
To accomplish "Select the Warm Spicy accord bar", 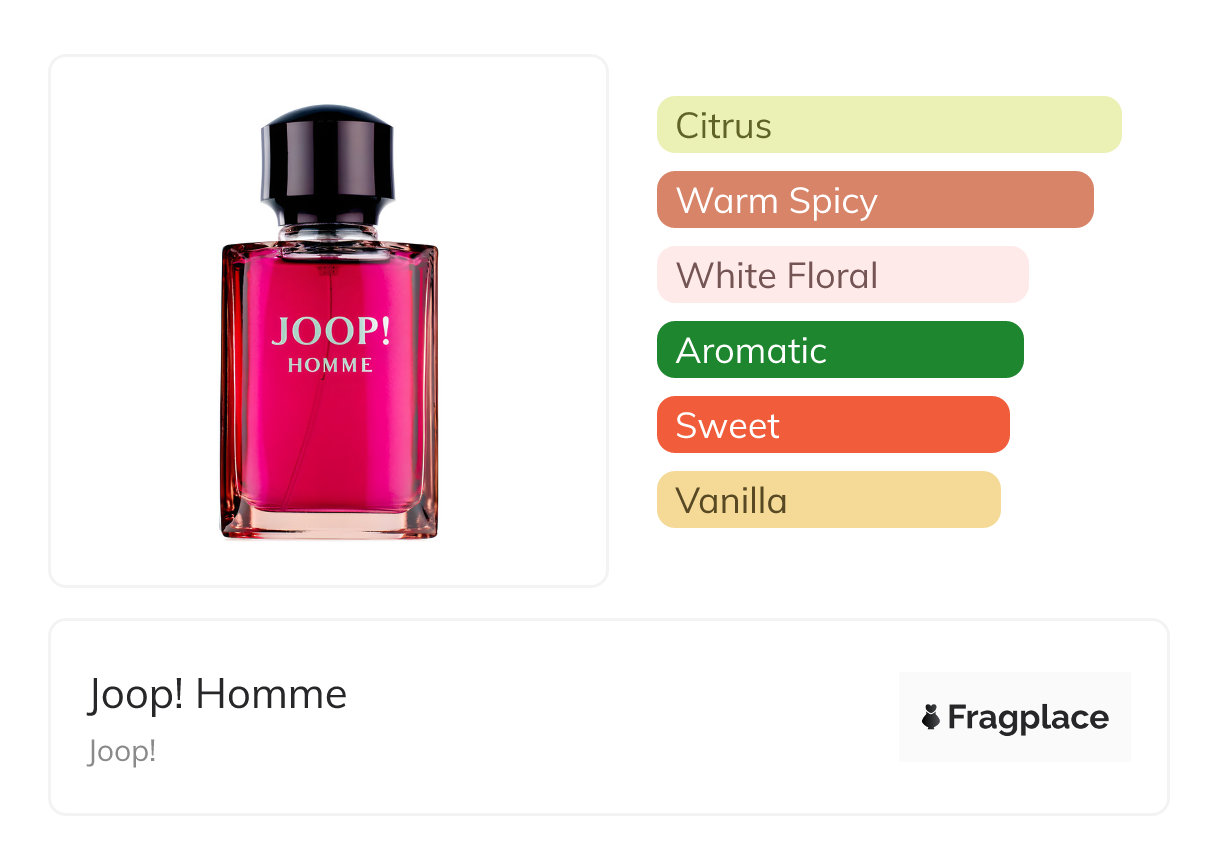I will 875,200.
